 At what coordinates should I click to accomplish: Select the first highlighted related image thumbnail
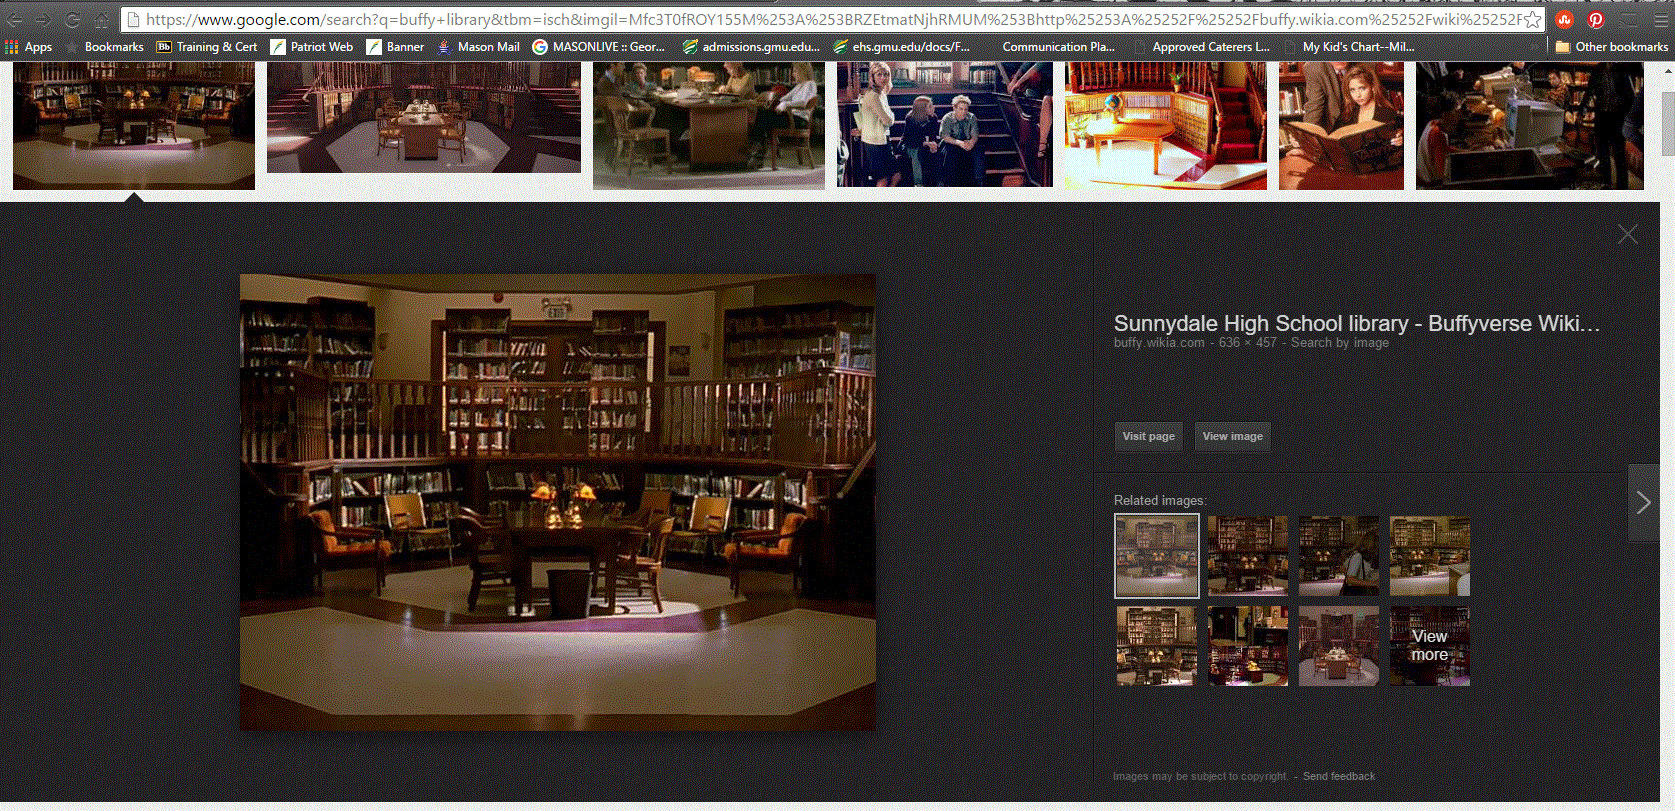tap(1157, 556)
